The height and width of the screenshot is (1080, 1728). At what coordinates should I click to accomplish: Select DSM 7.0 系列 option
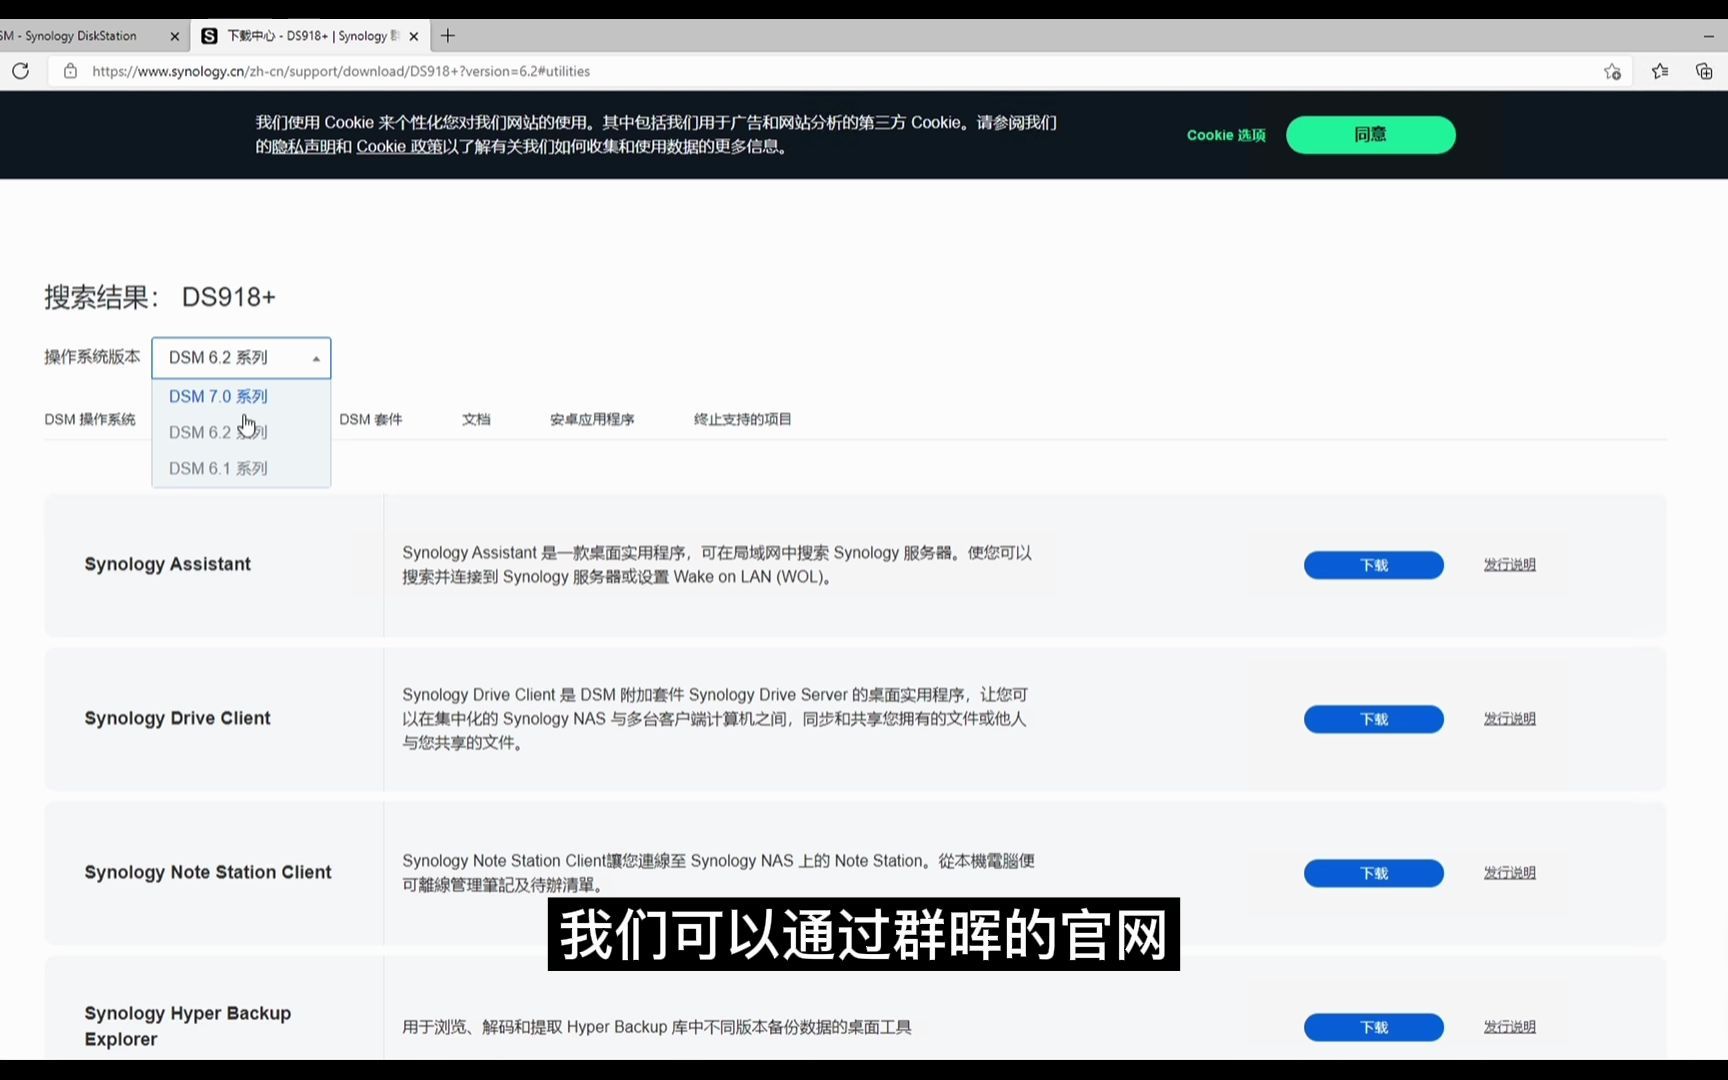(x=241, y=397)
